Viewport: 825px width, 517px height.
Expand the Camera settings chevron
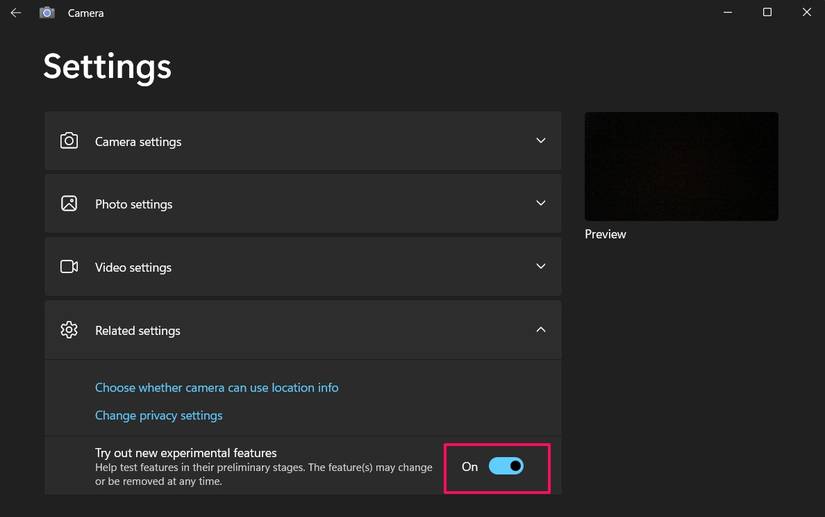[x=541, y=141]
